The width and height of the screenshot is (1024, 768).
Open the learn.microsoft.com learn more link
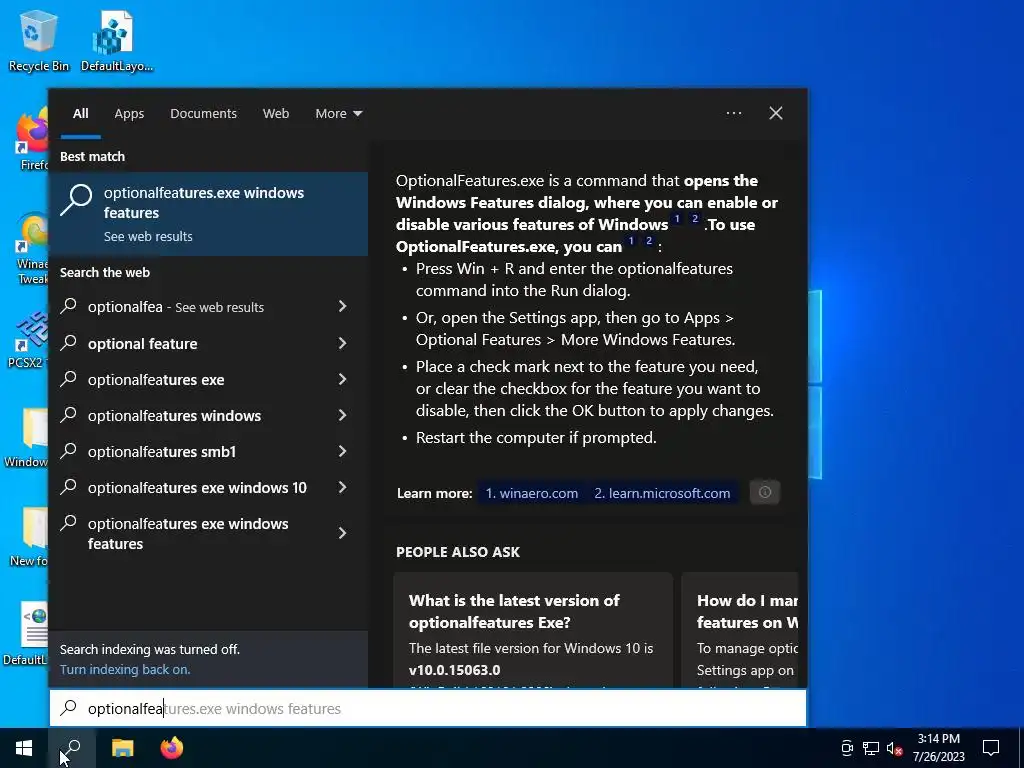point(662,493)
